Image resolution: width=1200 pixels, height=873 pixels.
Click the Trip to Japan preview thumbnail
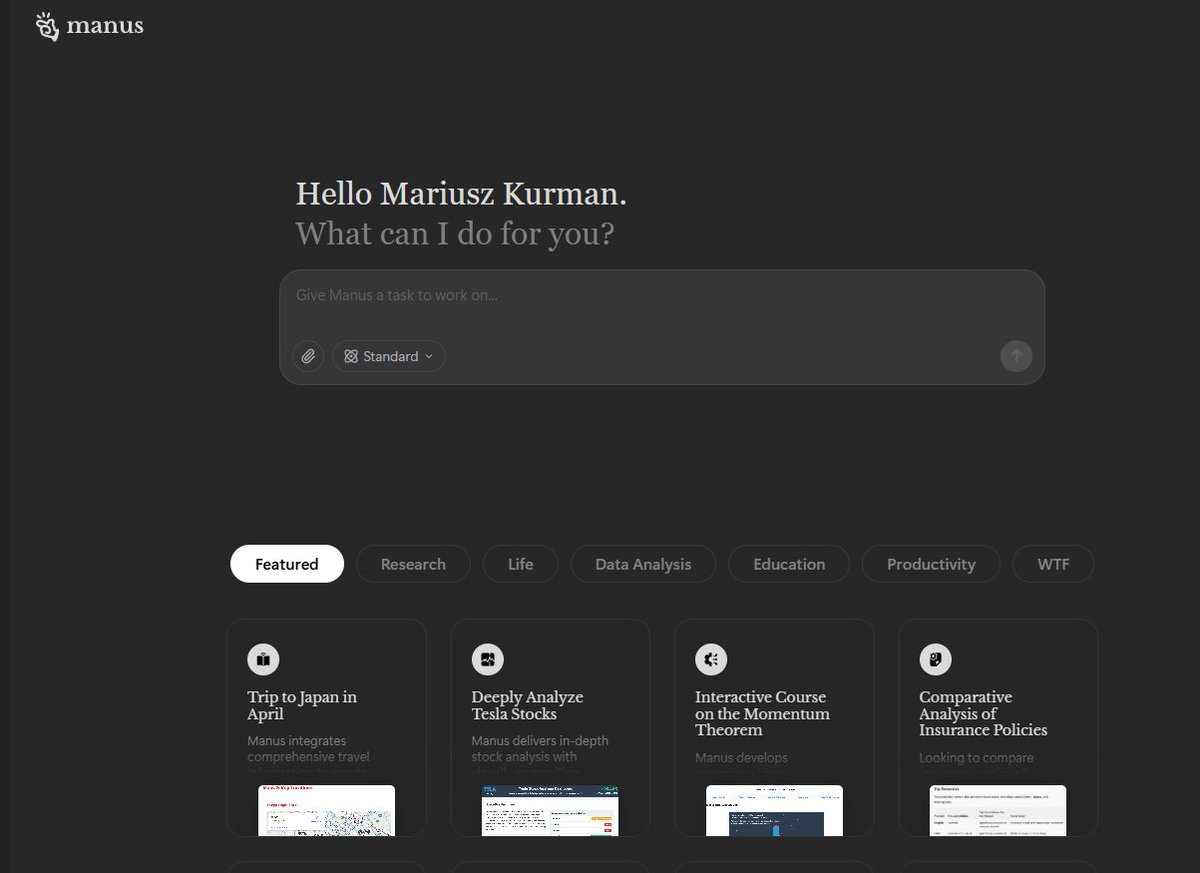coord(326,810)
